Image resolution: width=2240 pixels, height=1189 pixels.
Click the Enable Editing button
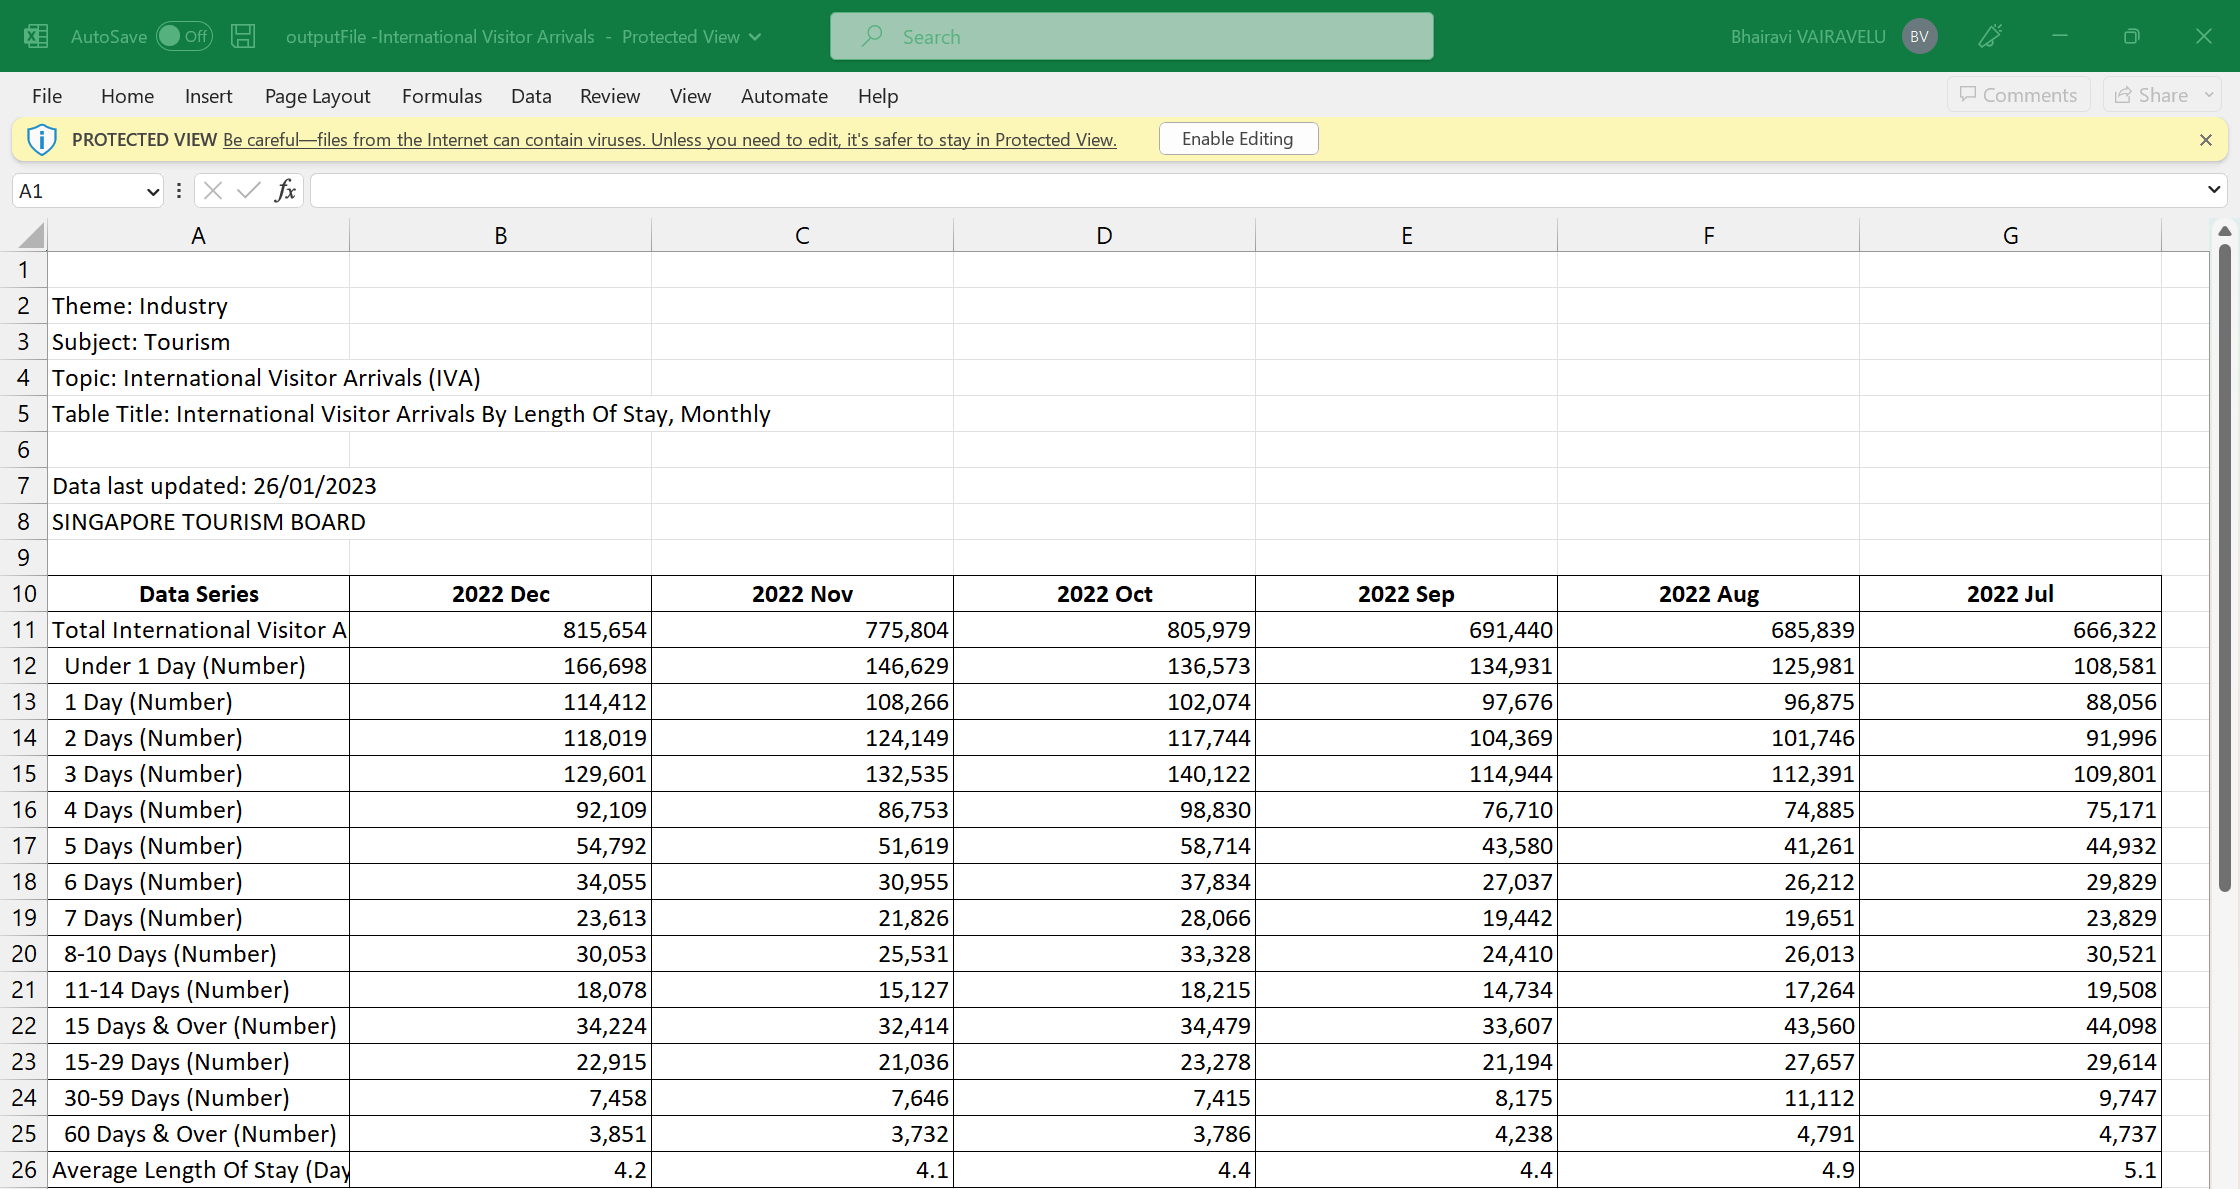pos(1238,139)
